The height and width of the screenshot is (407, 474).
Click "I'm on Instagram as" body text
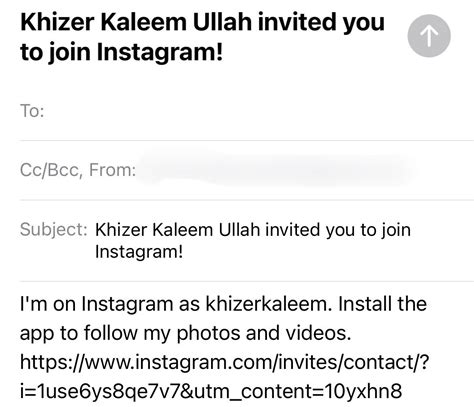coord(110,304)
